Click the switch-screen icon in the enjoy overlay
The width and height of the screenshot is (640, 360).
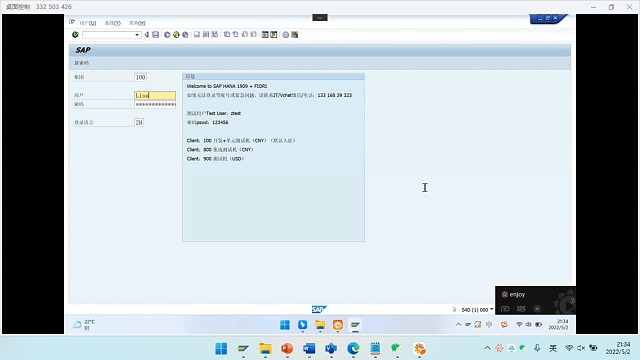pos(505,309)
